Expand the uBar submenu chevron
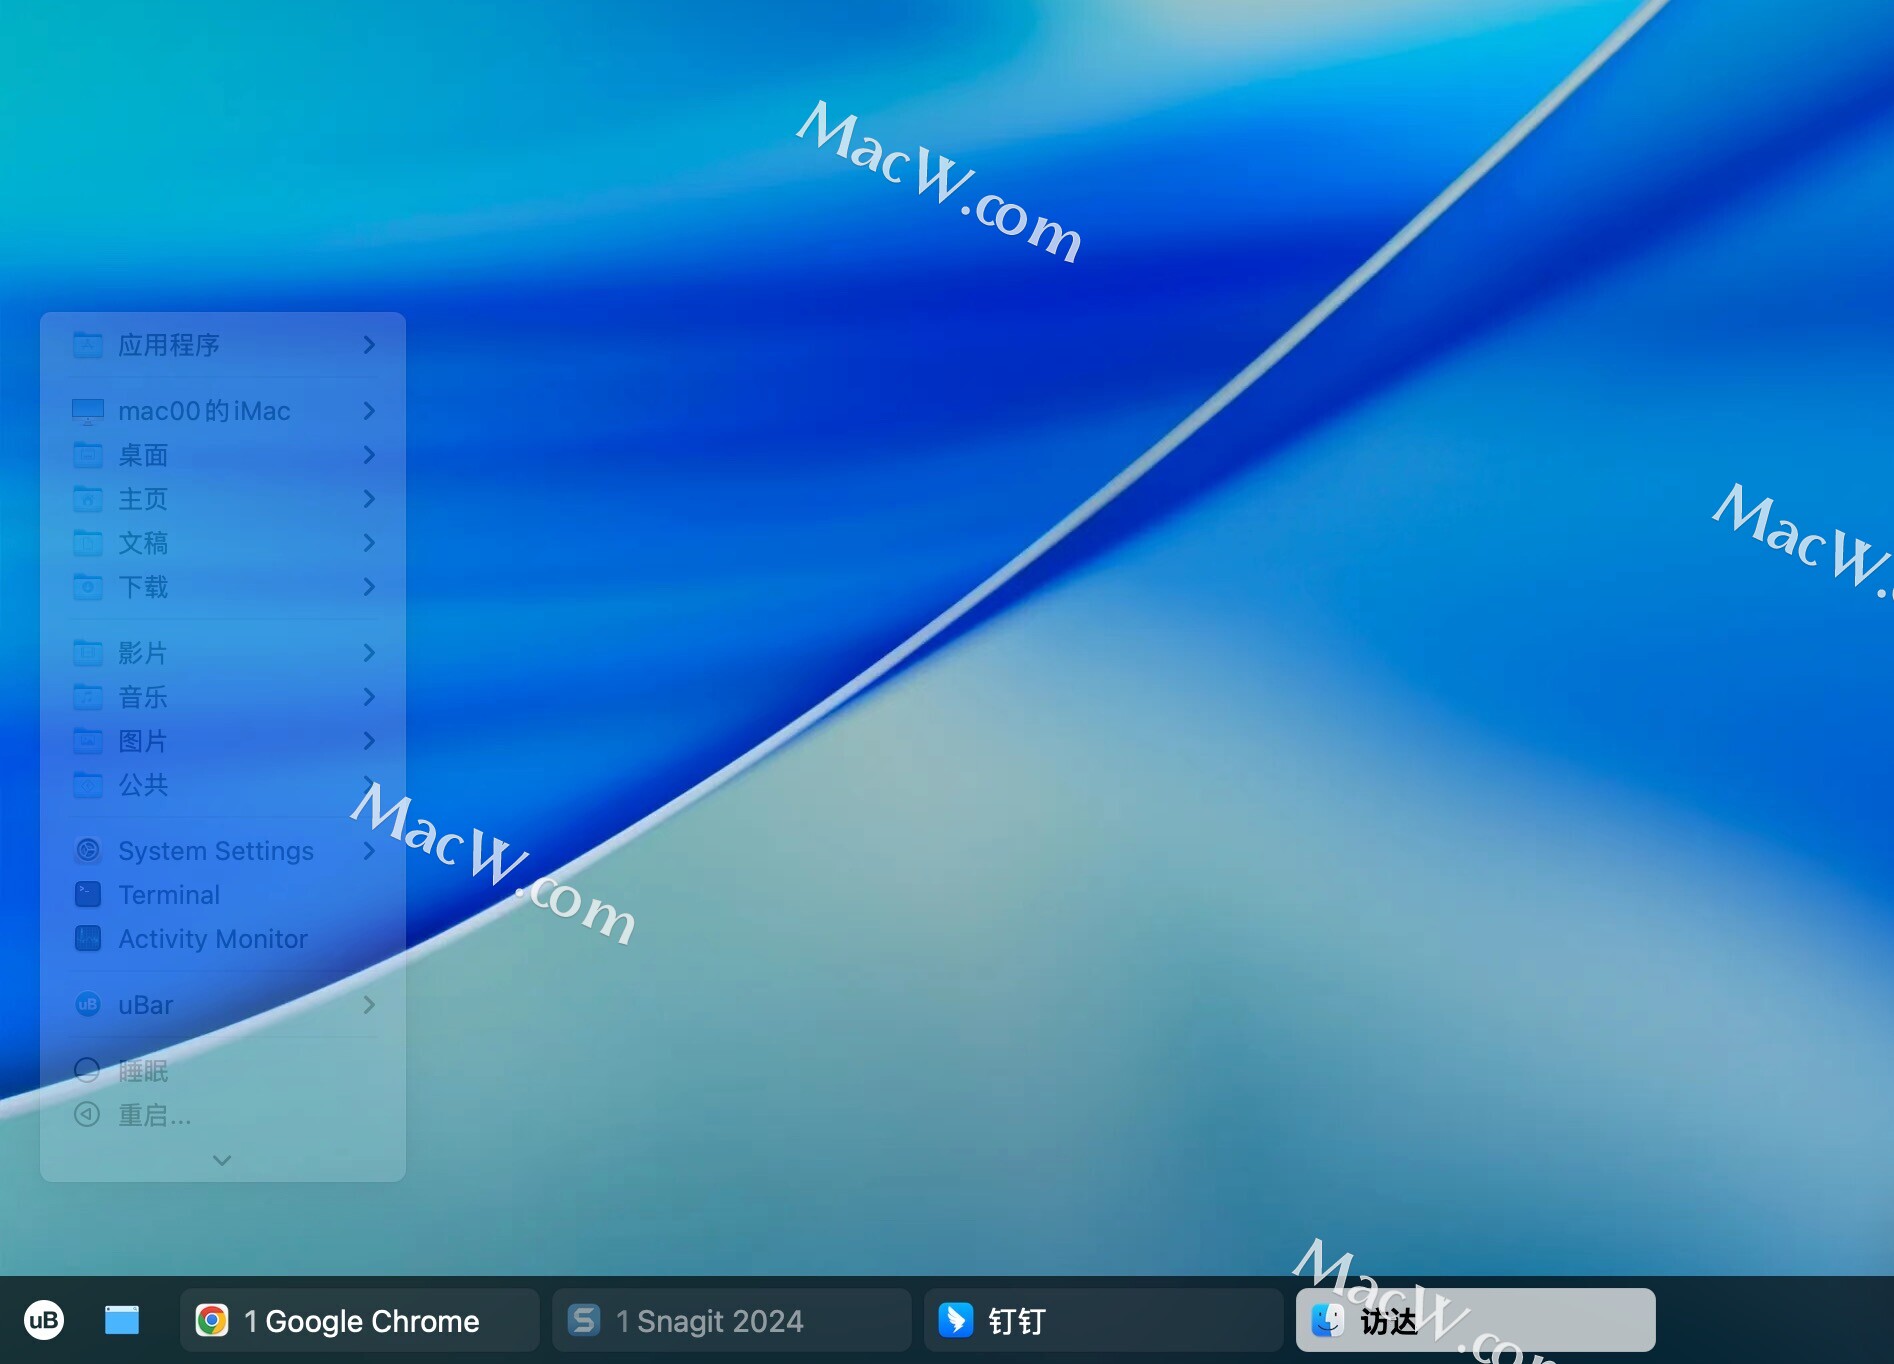This screenshot has height=1364, width=1894. point(369,1005)
